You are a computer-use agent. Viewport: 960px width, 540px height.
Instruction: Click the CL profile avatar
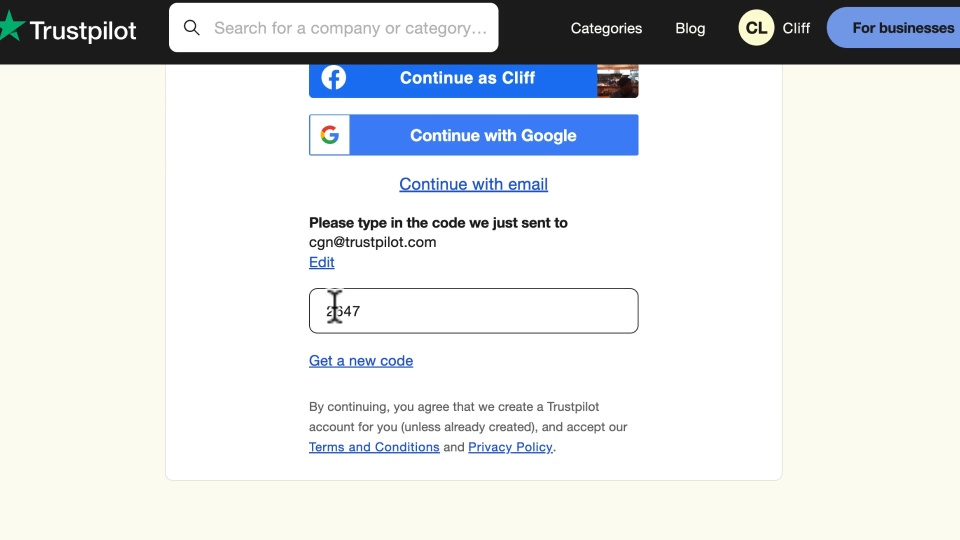tap(756, 28)
